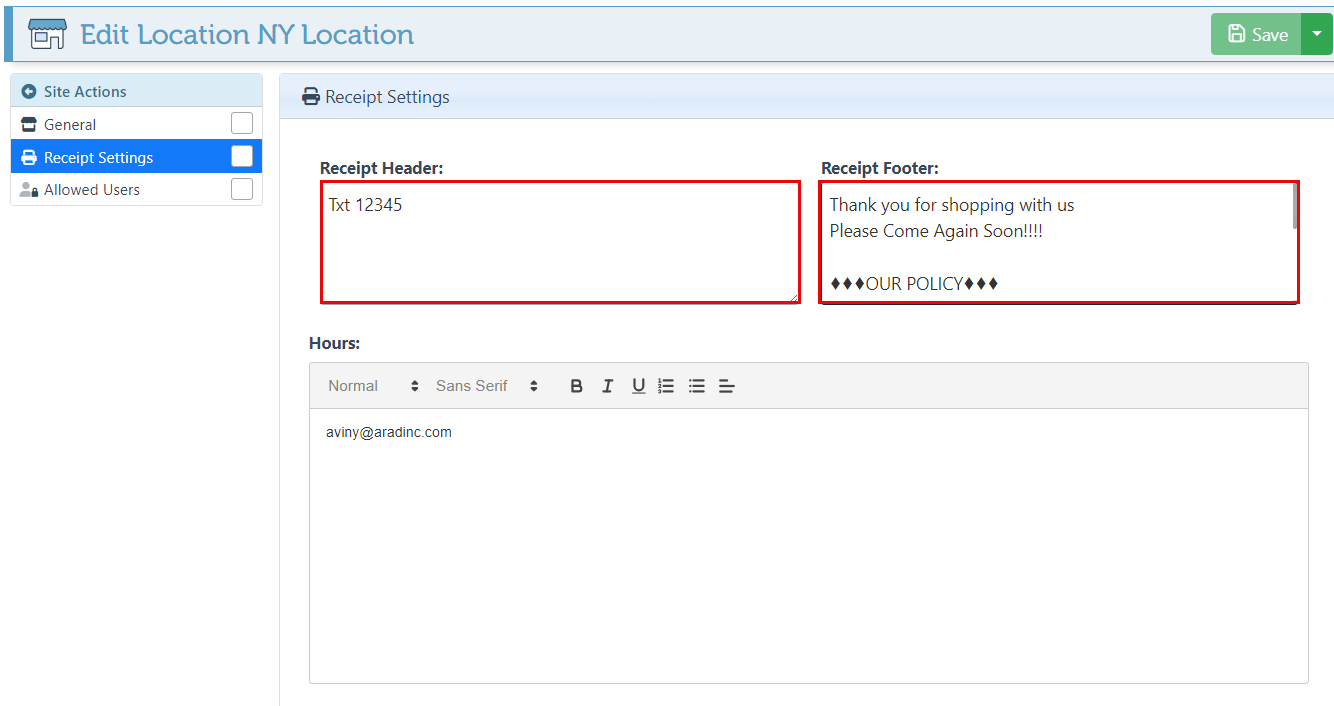This screenshot has height=706, width=1334.
Task: Toggle the Receipt Settings checkbox
Action: [x=242, y=157]
